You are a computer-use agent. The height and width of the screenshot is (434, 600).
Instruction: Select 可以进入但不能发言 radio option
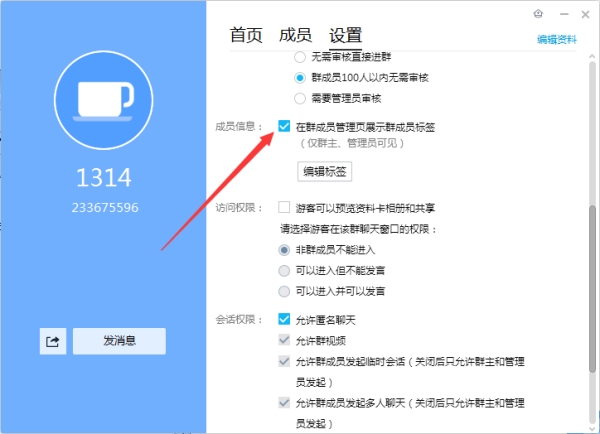(x=284, y=271)
